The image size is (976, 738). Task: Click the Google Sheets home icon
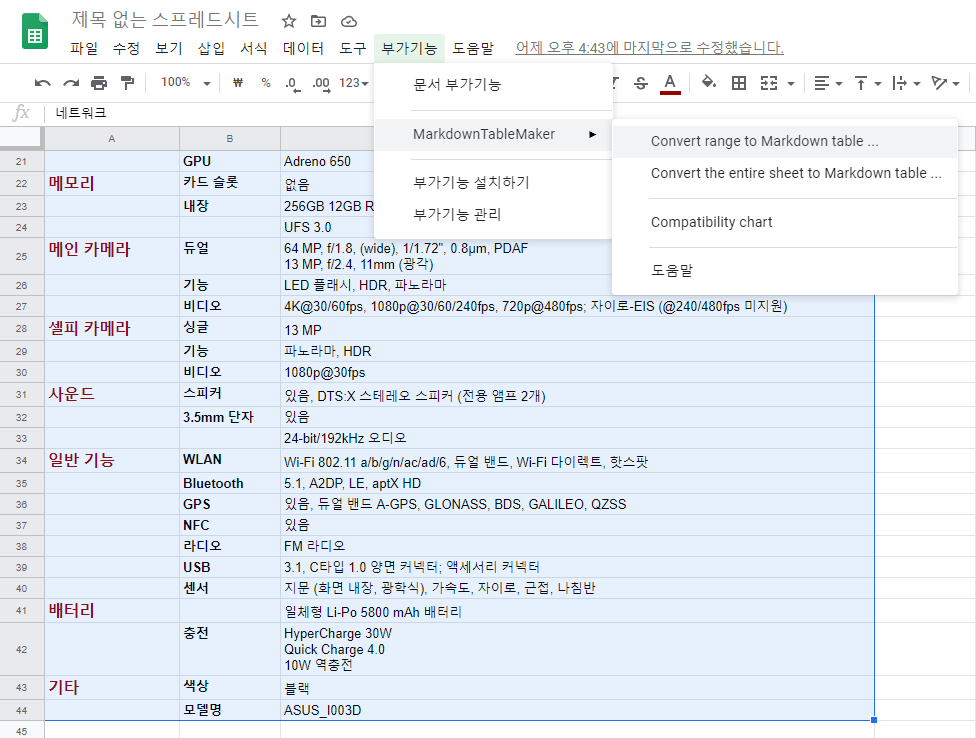pos(35,31)
